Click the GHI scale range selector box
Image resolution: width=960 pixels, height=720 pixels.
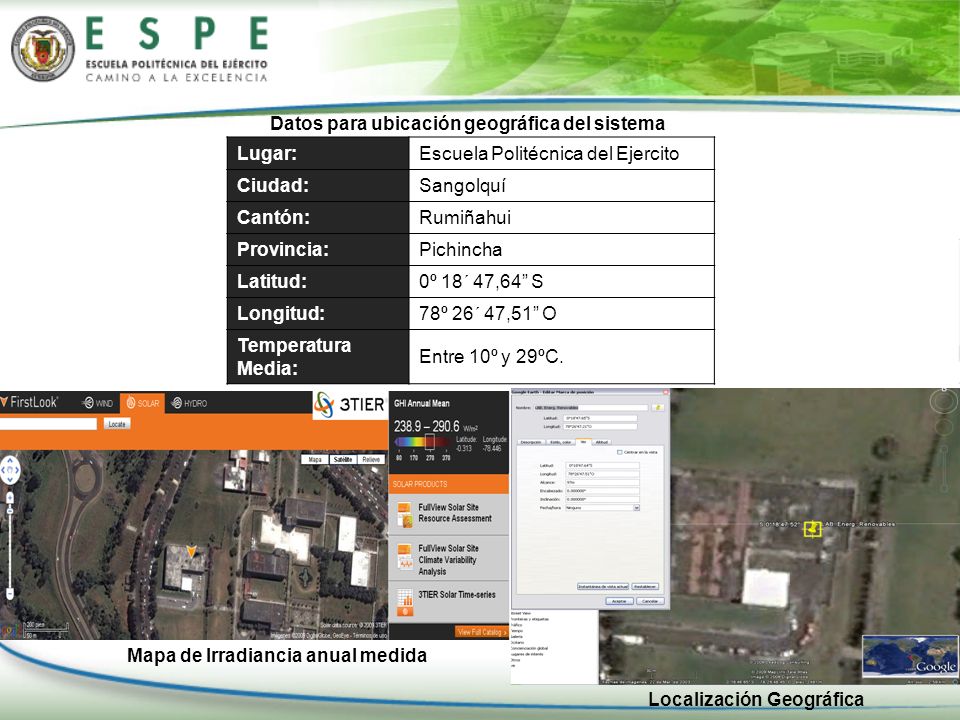click(x=430, y=442)
